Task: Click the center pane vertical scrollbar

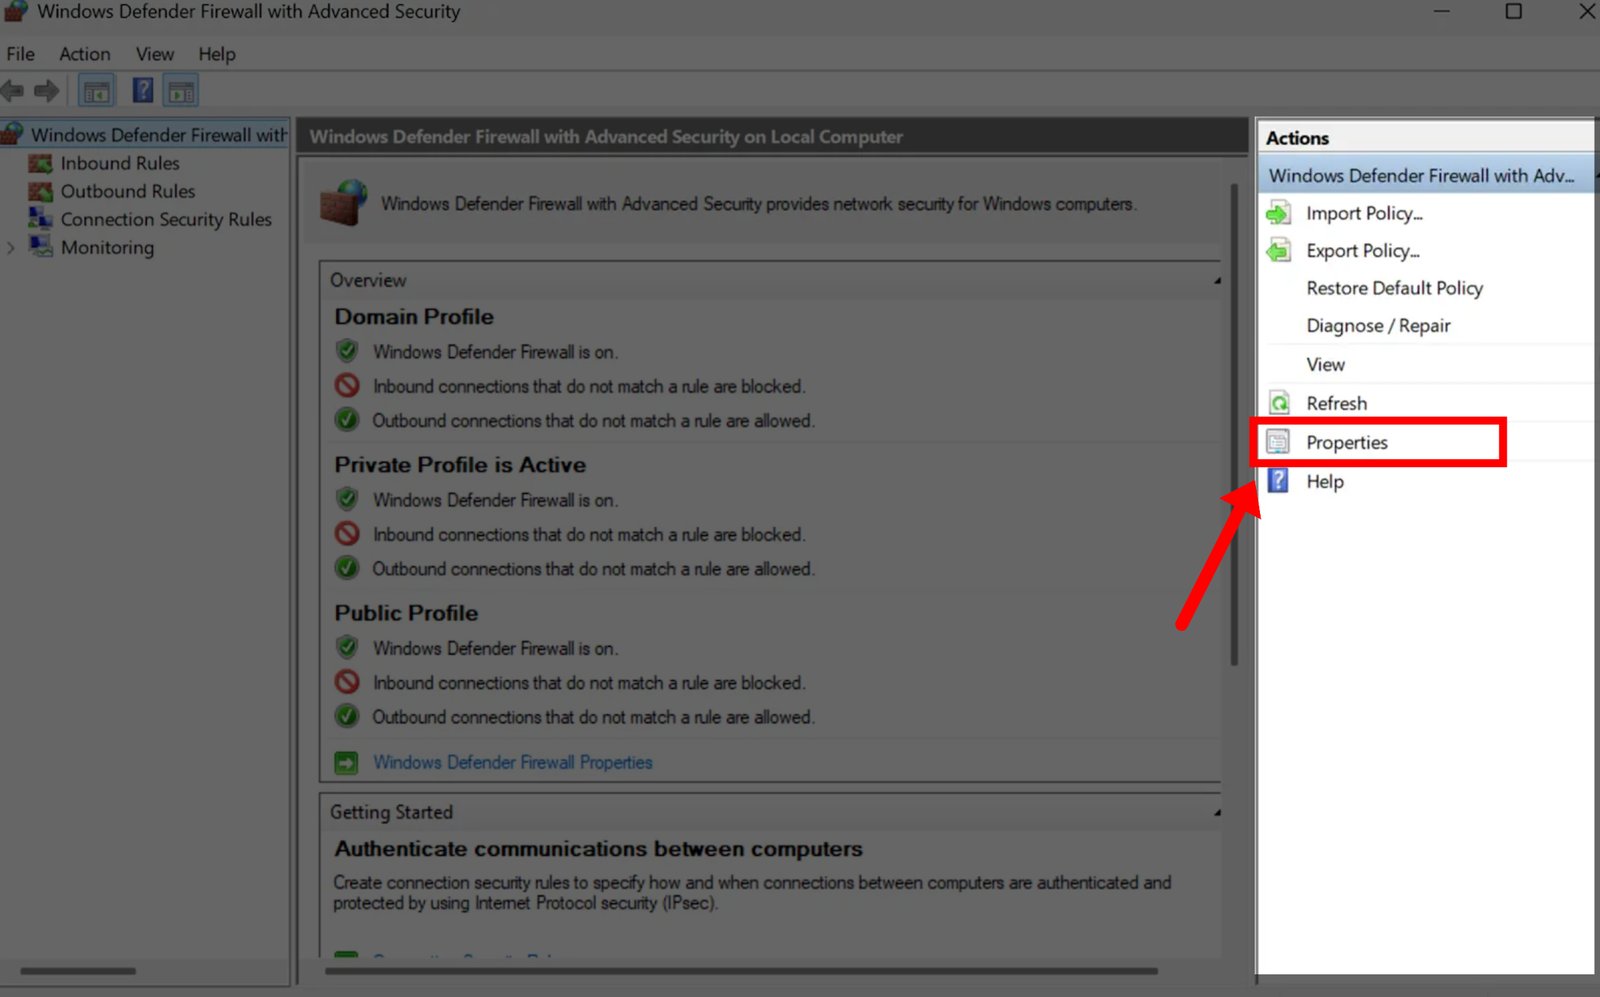Action: point(1234,424)
